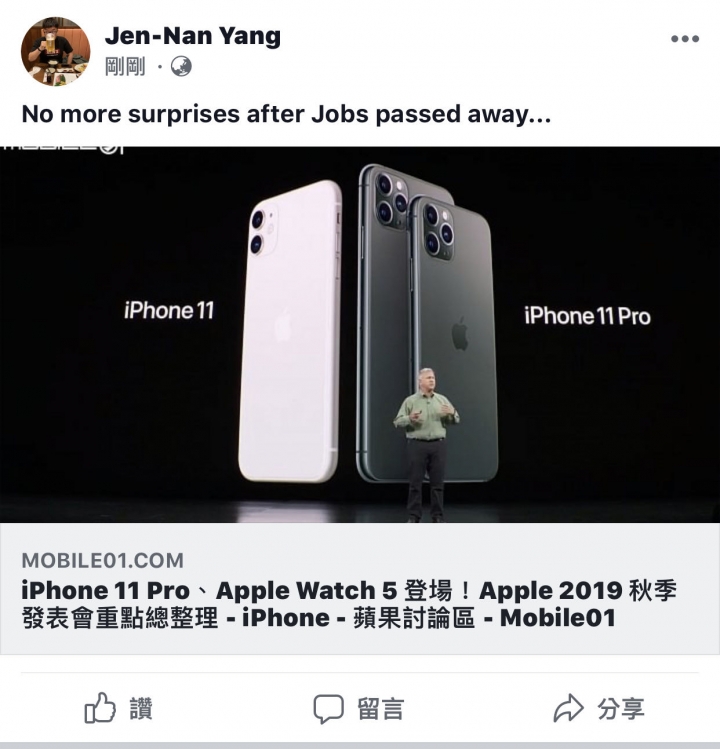Click the globe public-audience icon
This screenshot has width=720, height=749.
pyautogui.click(x=181, y=66)
